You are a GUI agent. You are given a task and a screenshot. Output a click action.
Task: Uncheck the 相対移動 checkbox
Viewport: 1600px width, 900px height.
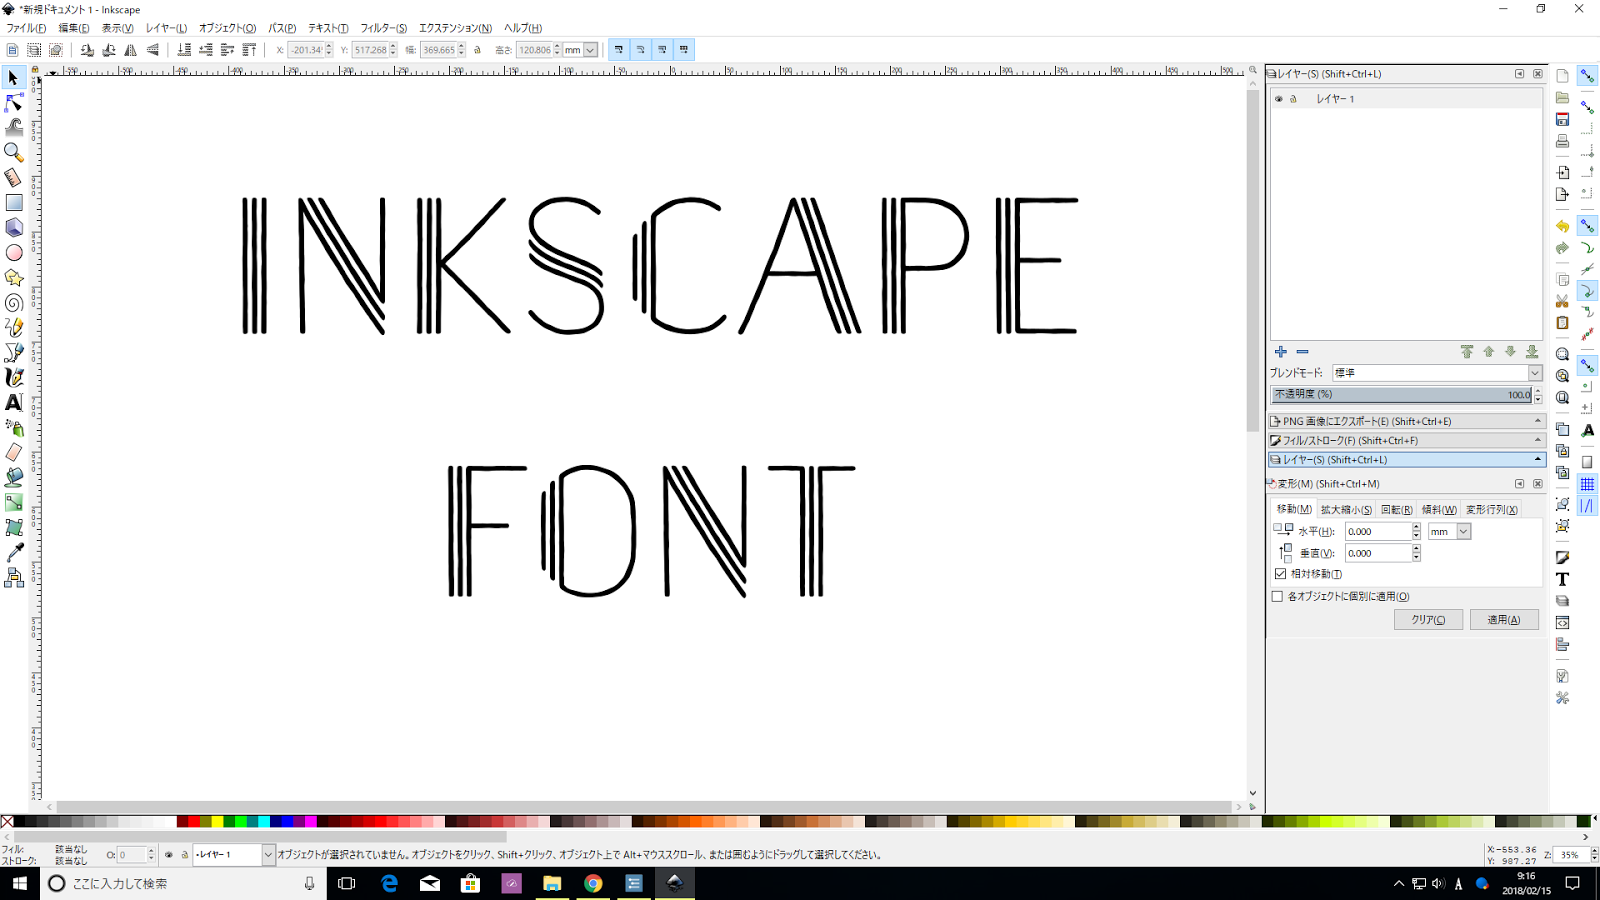click(x=1281, y=574)
